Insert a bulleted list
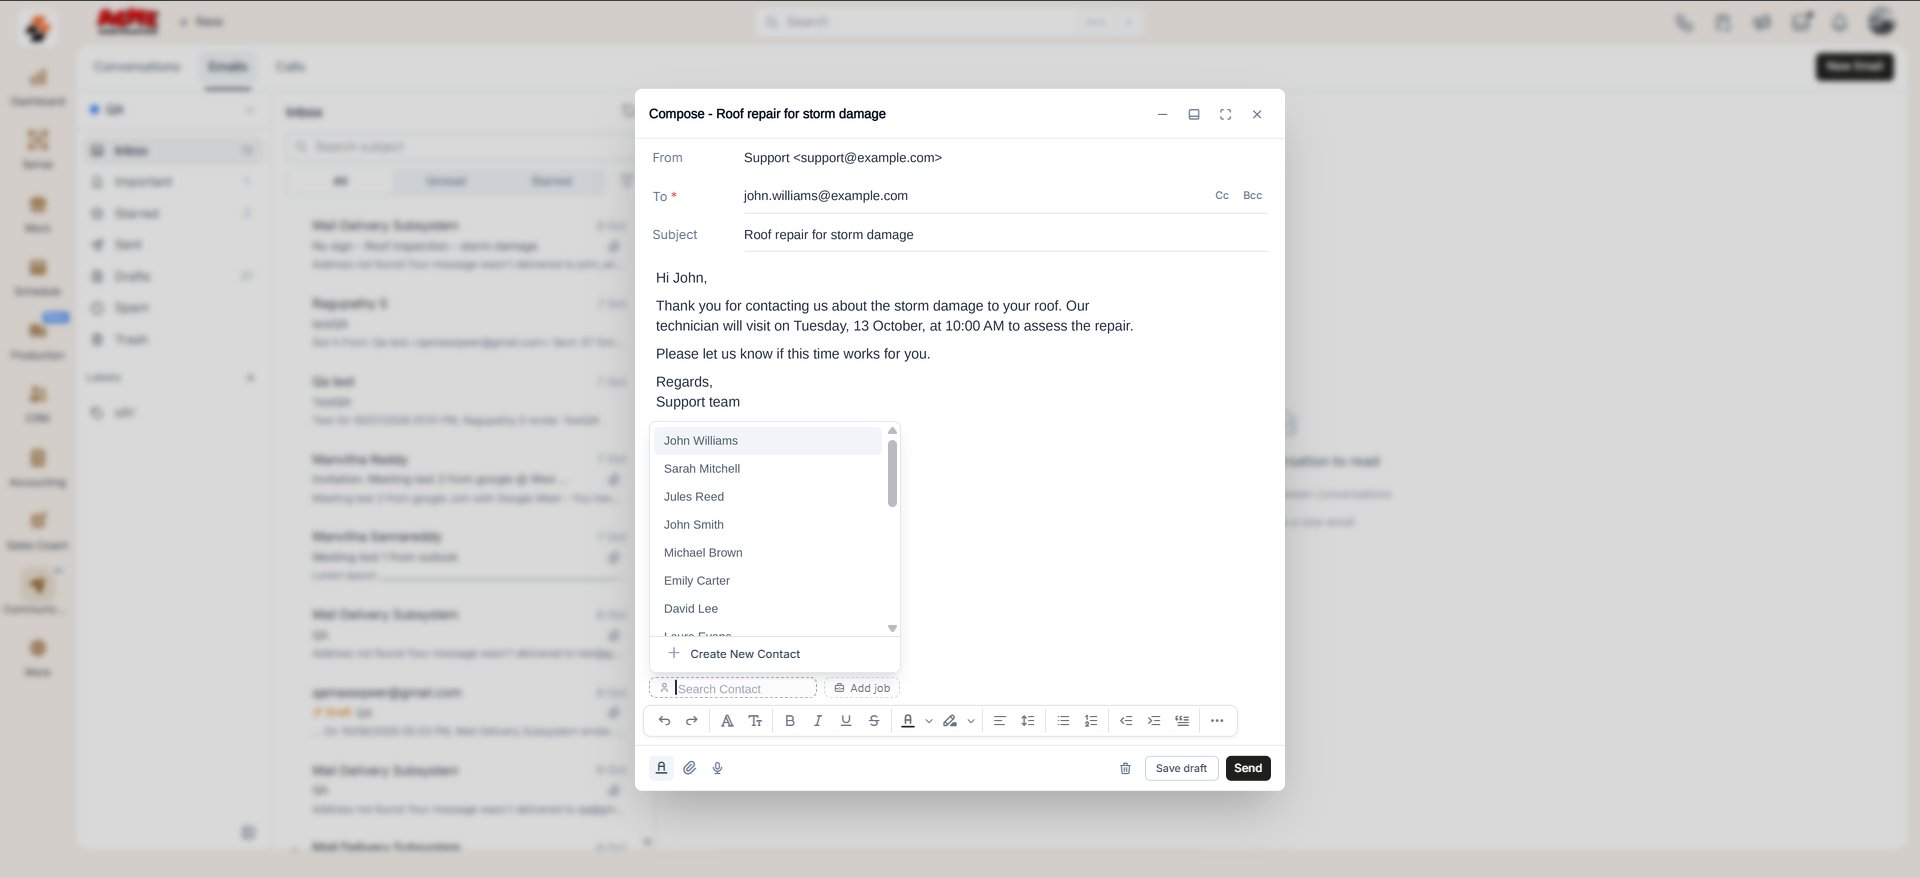The image size is (1920, 878). 1063,721
